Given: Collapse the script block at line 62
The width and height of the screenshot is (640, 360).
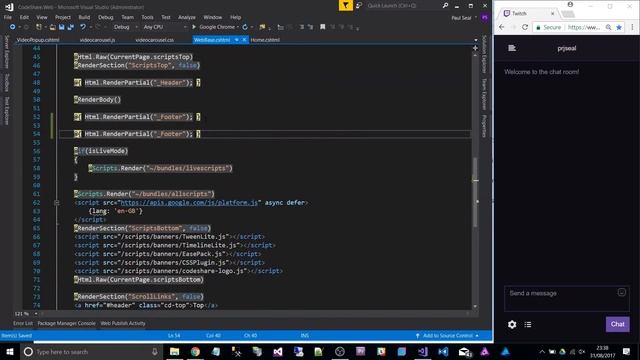Looking at the screenshot, I should coord(57,202).
